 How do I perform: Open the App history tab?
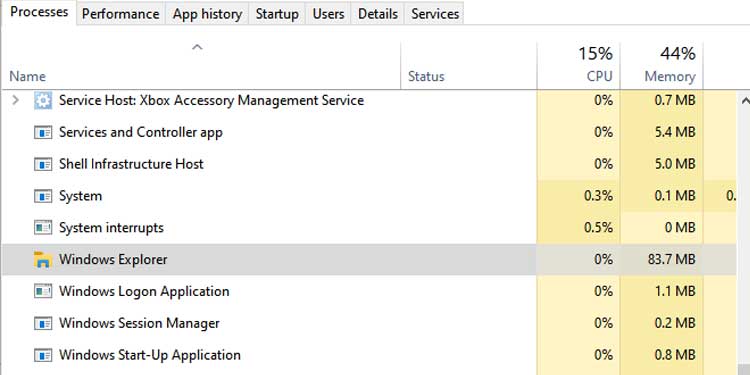[x=207, y=14]
